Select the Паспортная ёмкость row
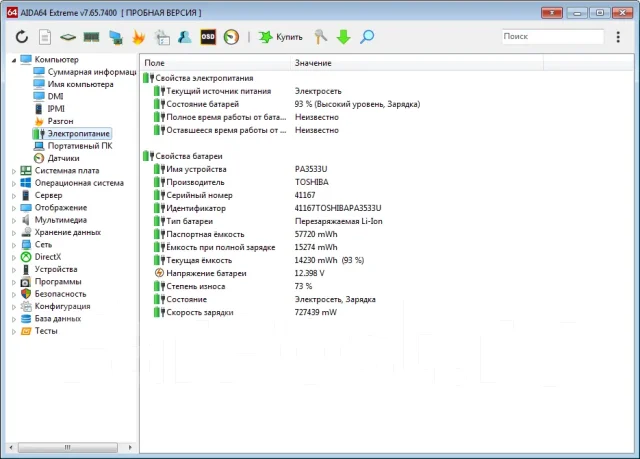This screenshot has height=459, width=640. tap(245, 234)
